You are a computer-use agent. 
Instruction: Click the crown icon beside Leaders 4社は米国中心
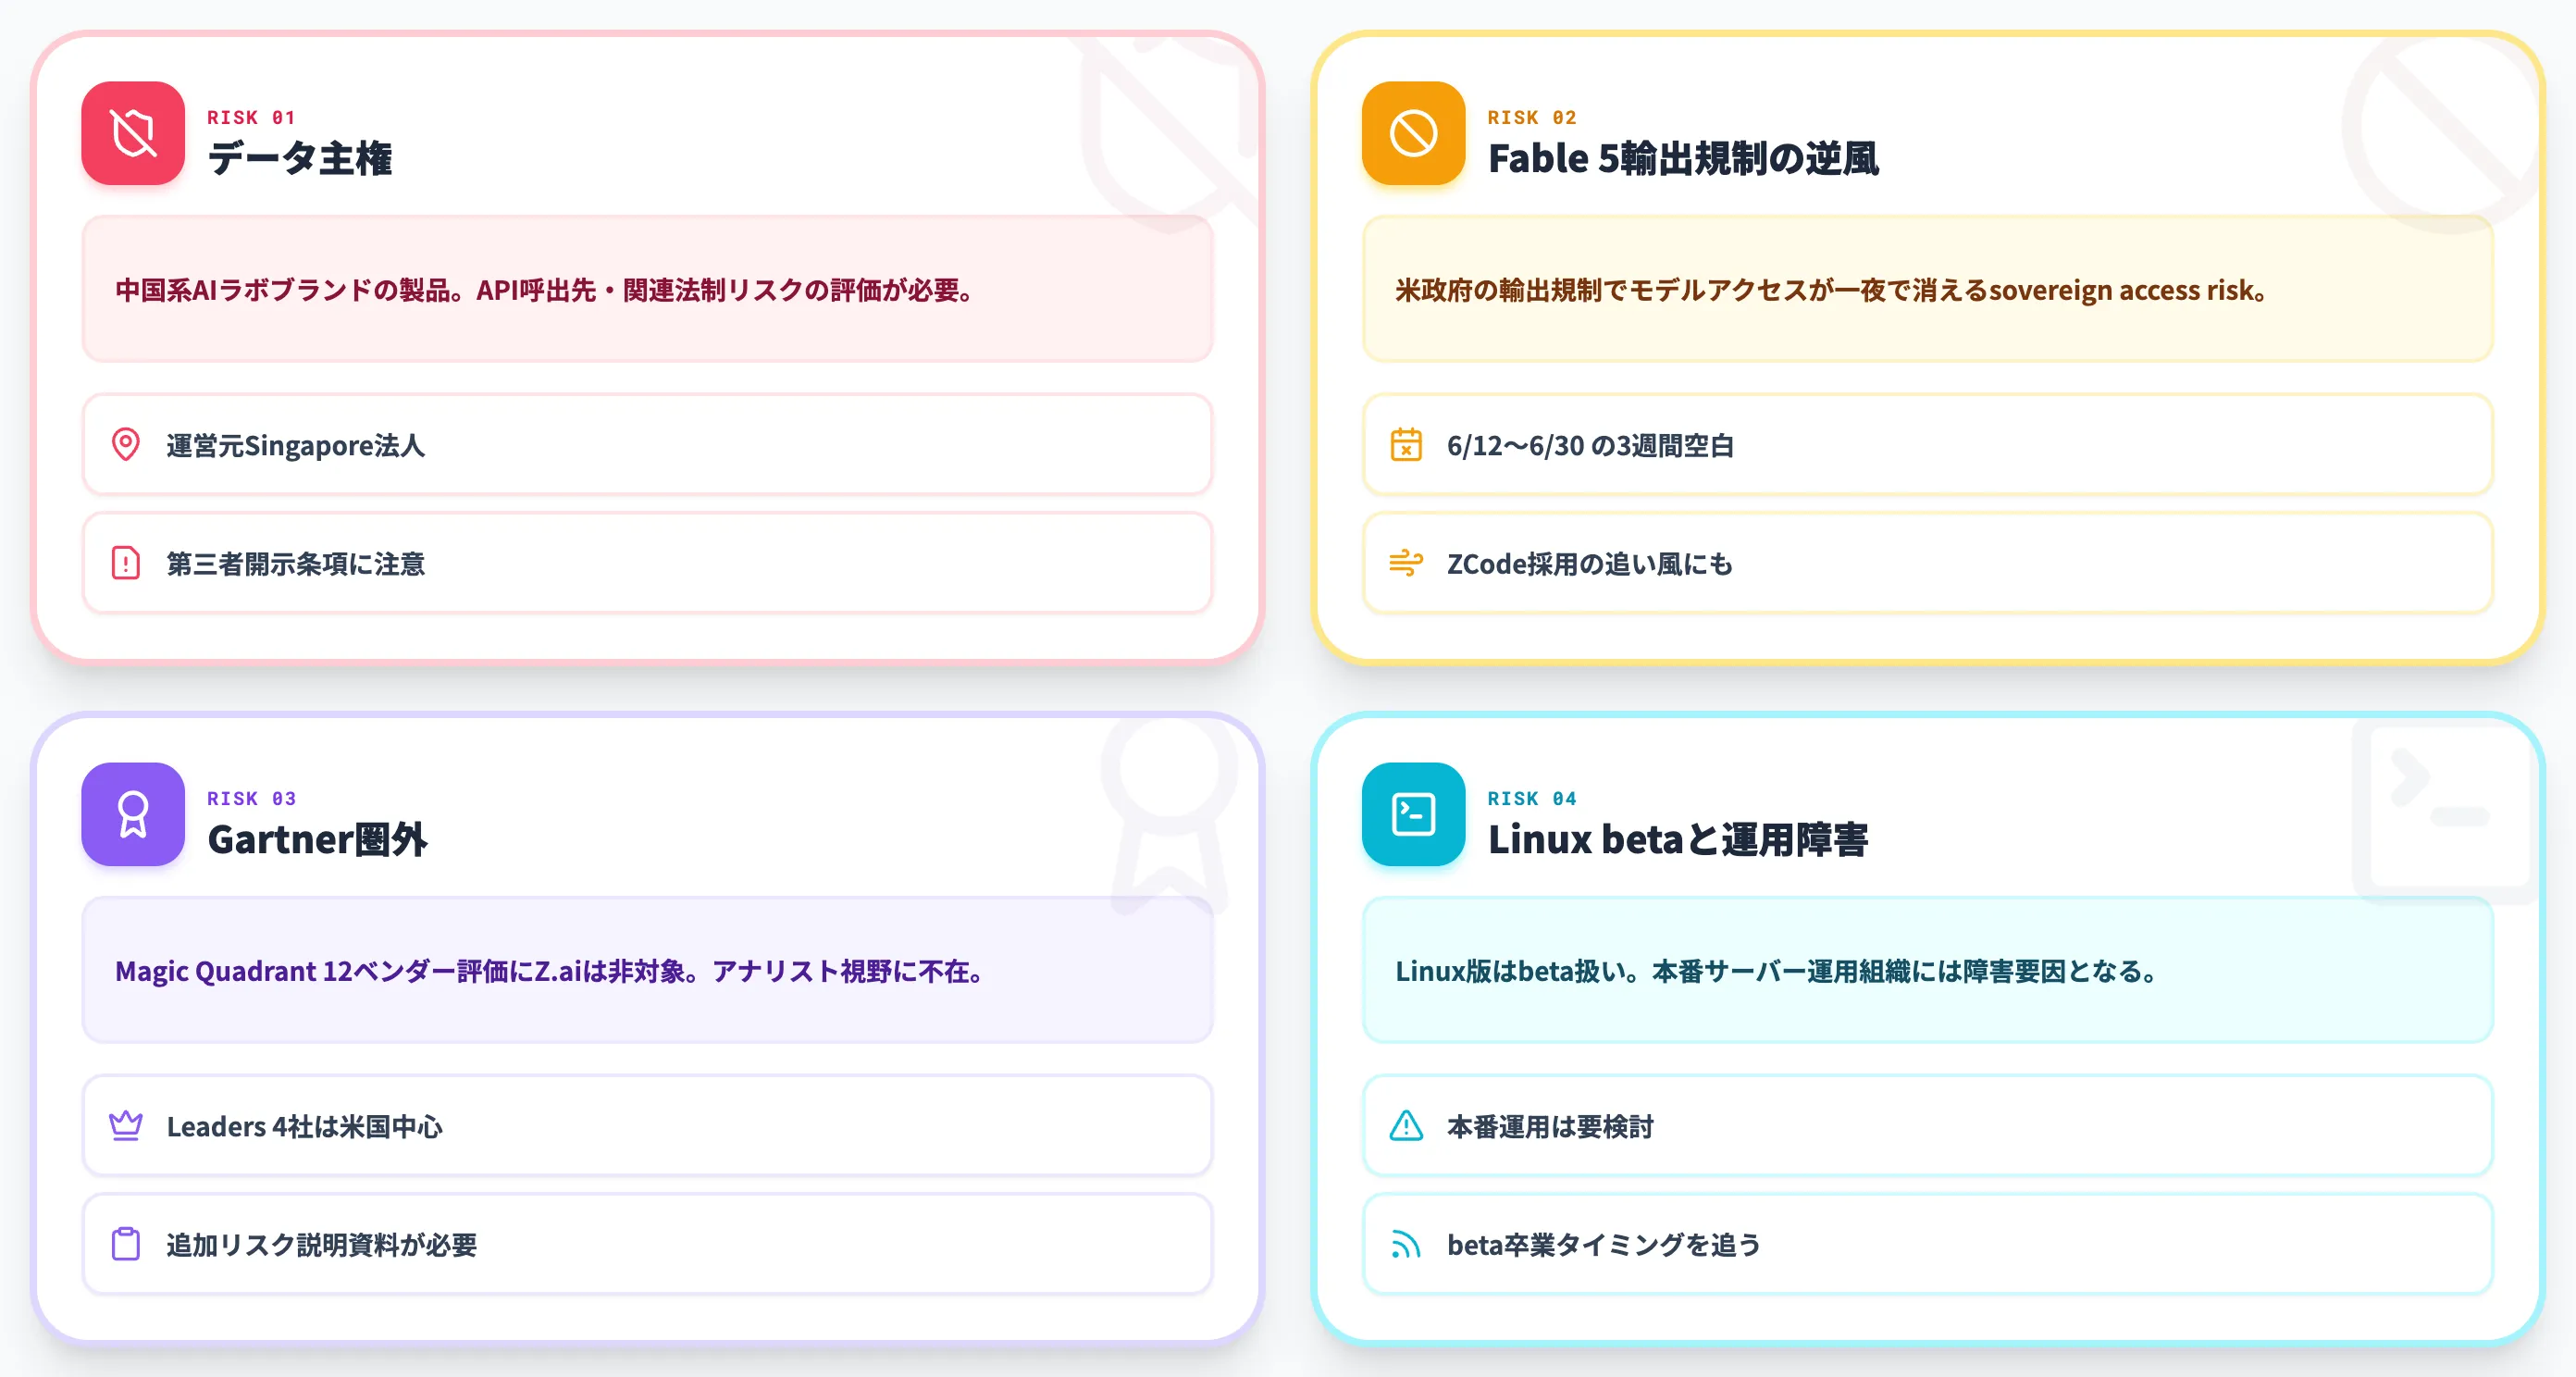point(126,1126)
